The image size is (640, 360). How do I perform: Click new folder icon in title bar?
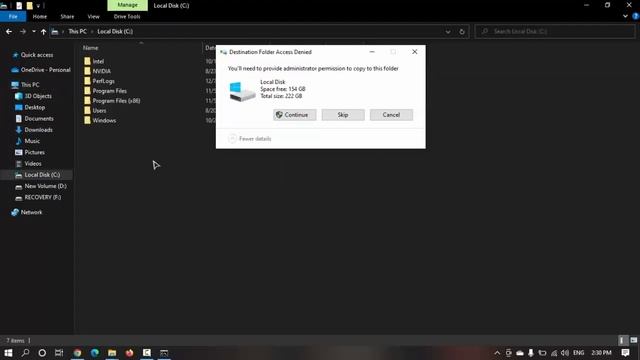[x=29, y=6]
